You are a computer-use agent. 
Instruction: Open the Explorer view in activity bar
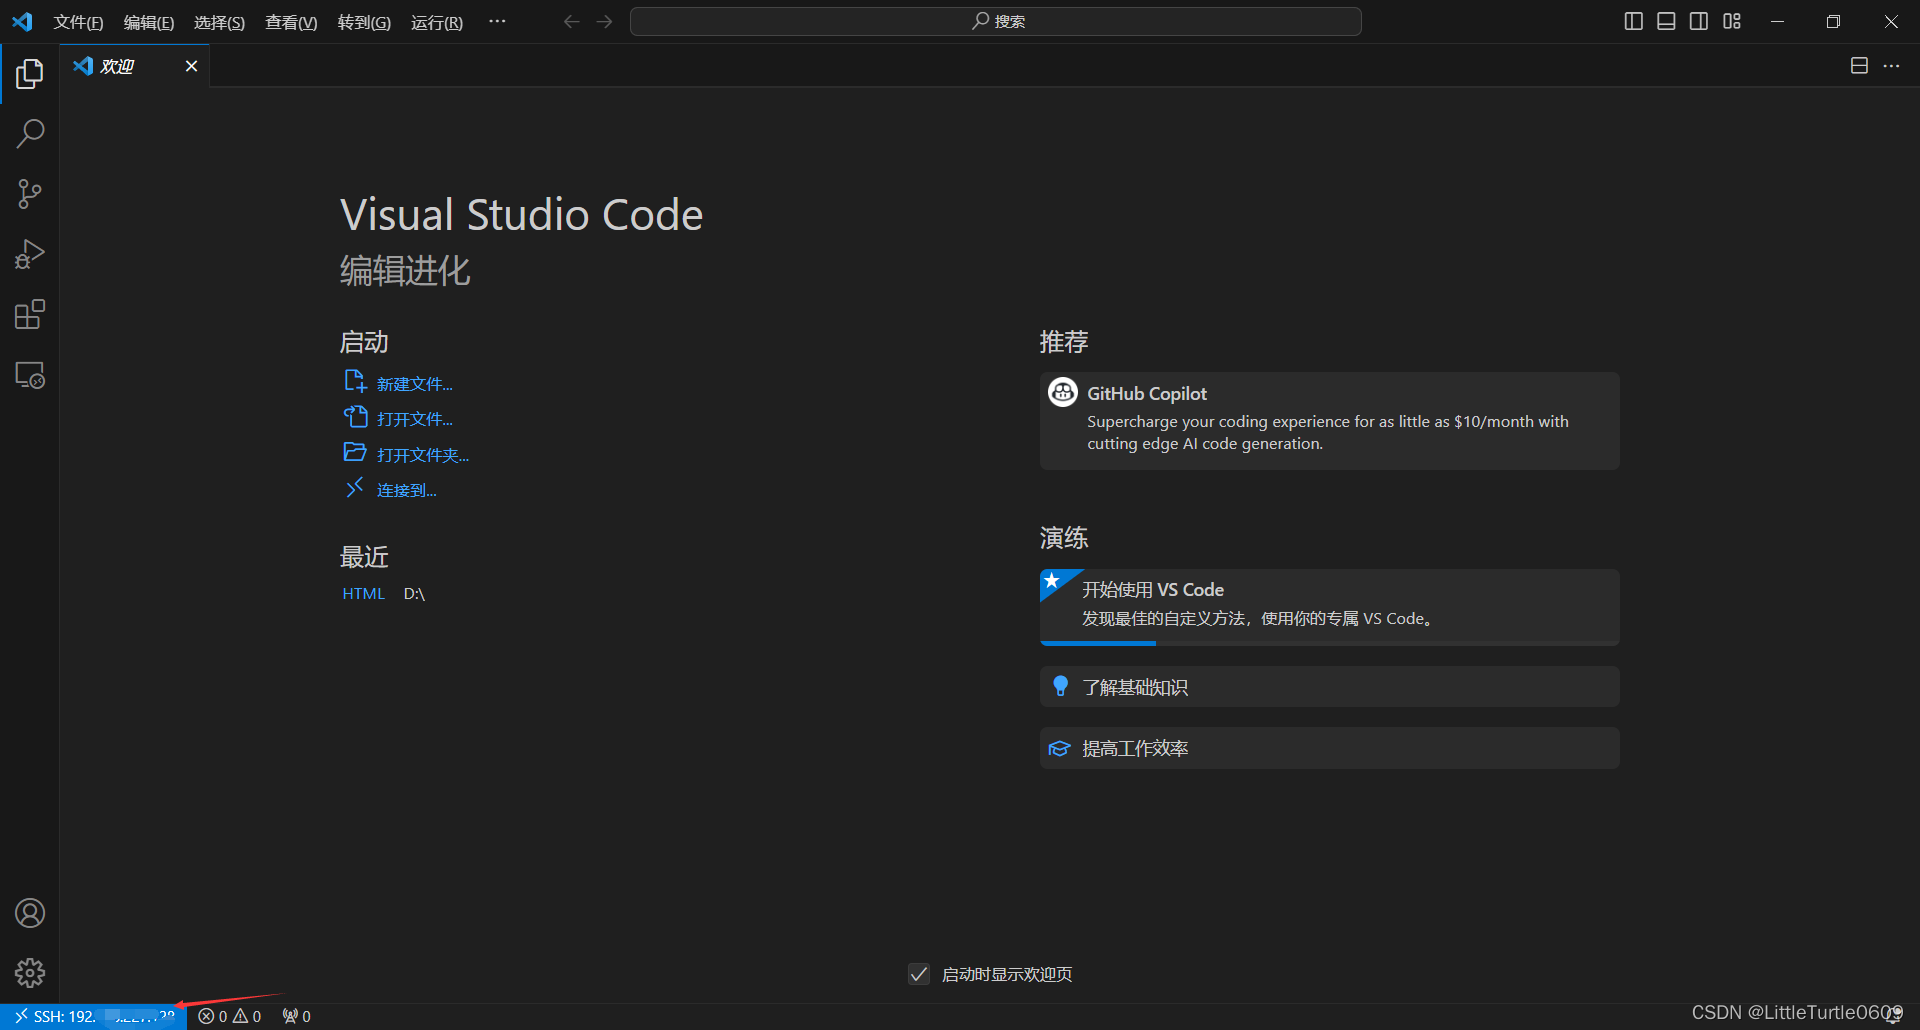click(x=30, y=73)
